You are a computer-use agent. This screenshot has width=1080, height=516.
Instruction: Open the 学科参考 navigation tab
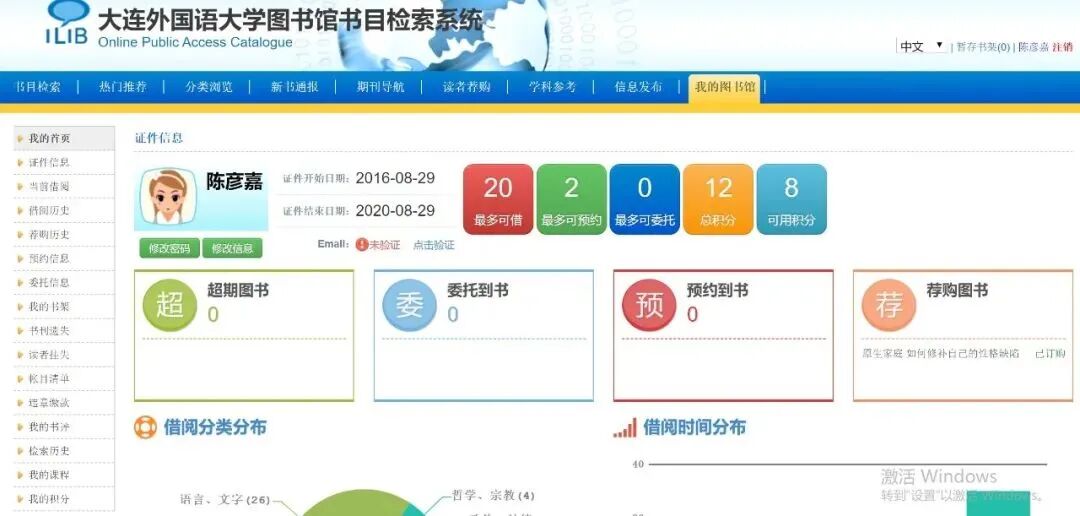(552, 87)
